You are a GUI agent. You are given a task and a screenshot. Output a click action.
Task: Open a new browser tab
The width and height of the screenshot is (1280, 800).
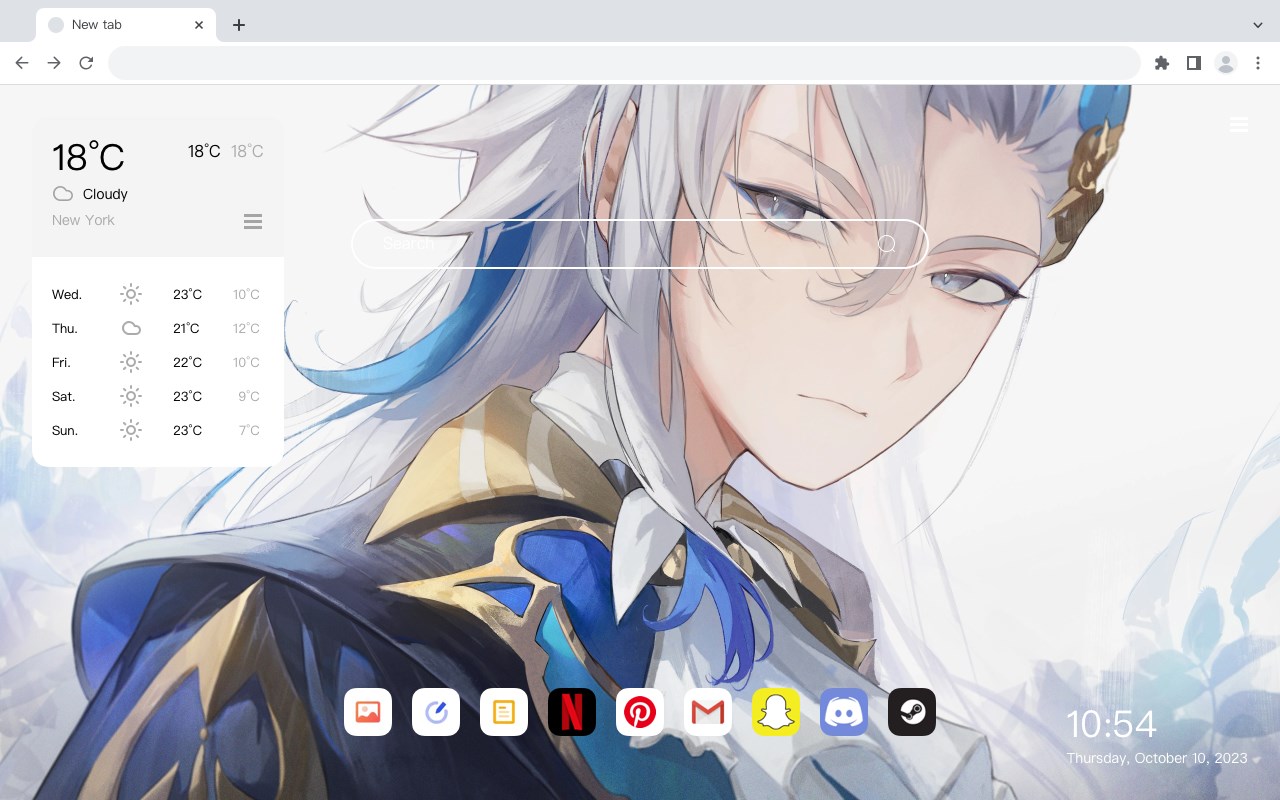coord(238,25)
